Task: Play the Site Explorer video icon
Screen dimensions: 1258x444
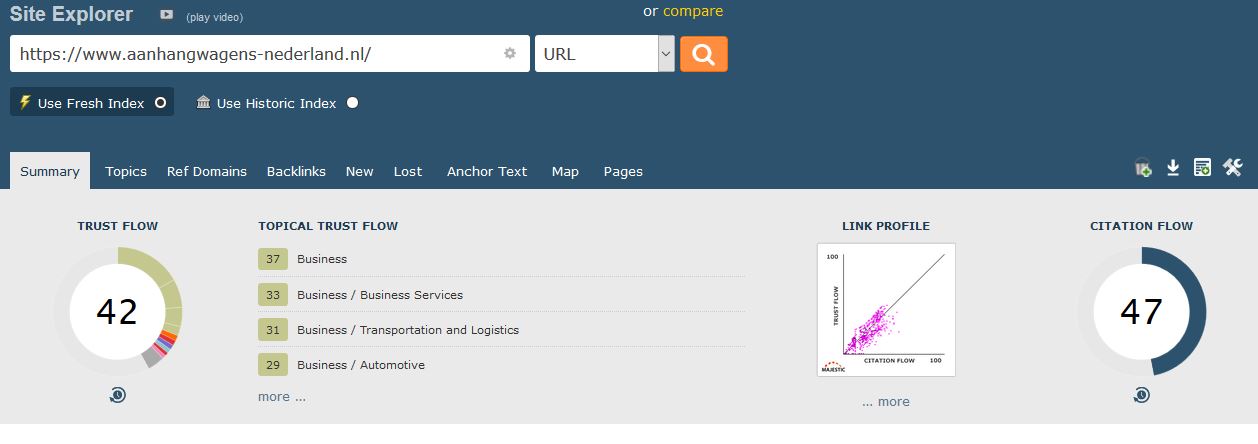Action: coord(166,15)
